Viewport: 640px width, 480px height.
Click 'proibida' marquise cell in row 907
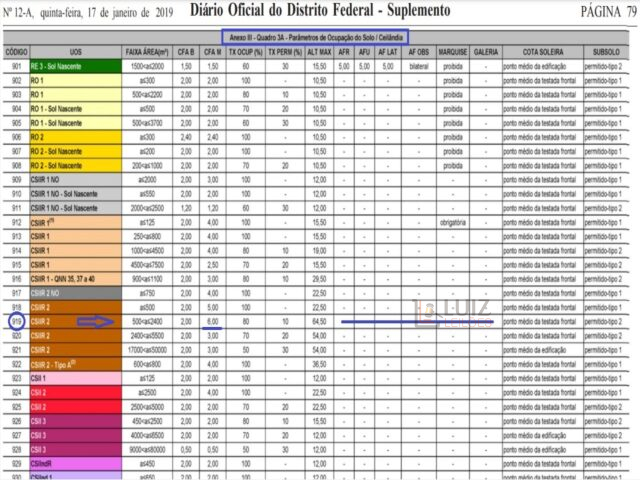pyautogui.click(x=453, y=151)
